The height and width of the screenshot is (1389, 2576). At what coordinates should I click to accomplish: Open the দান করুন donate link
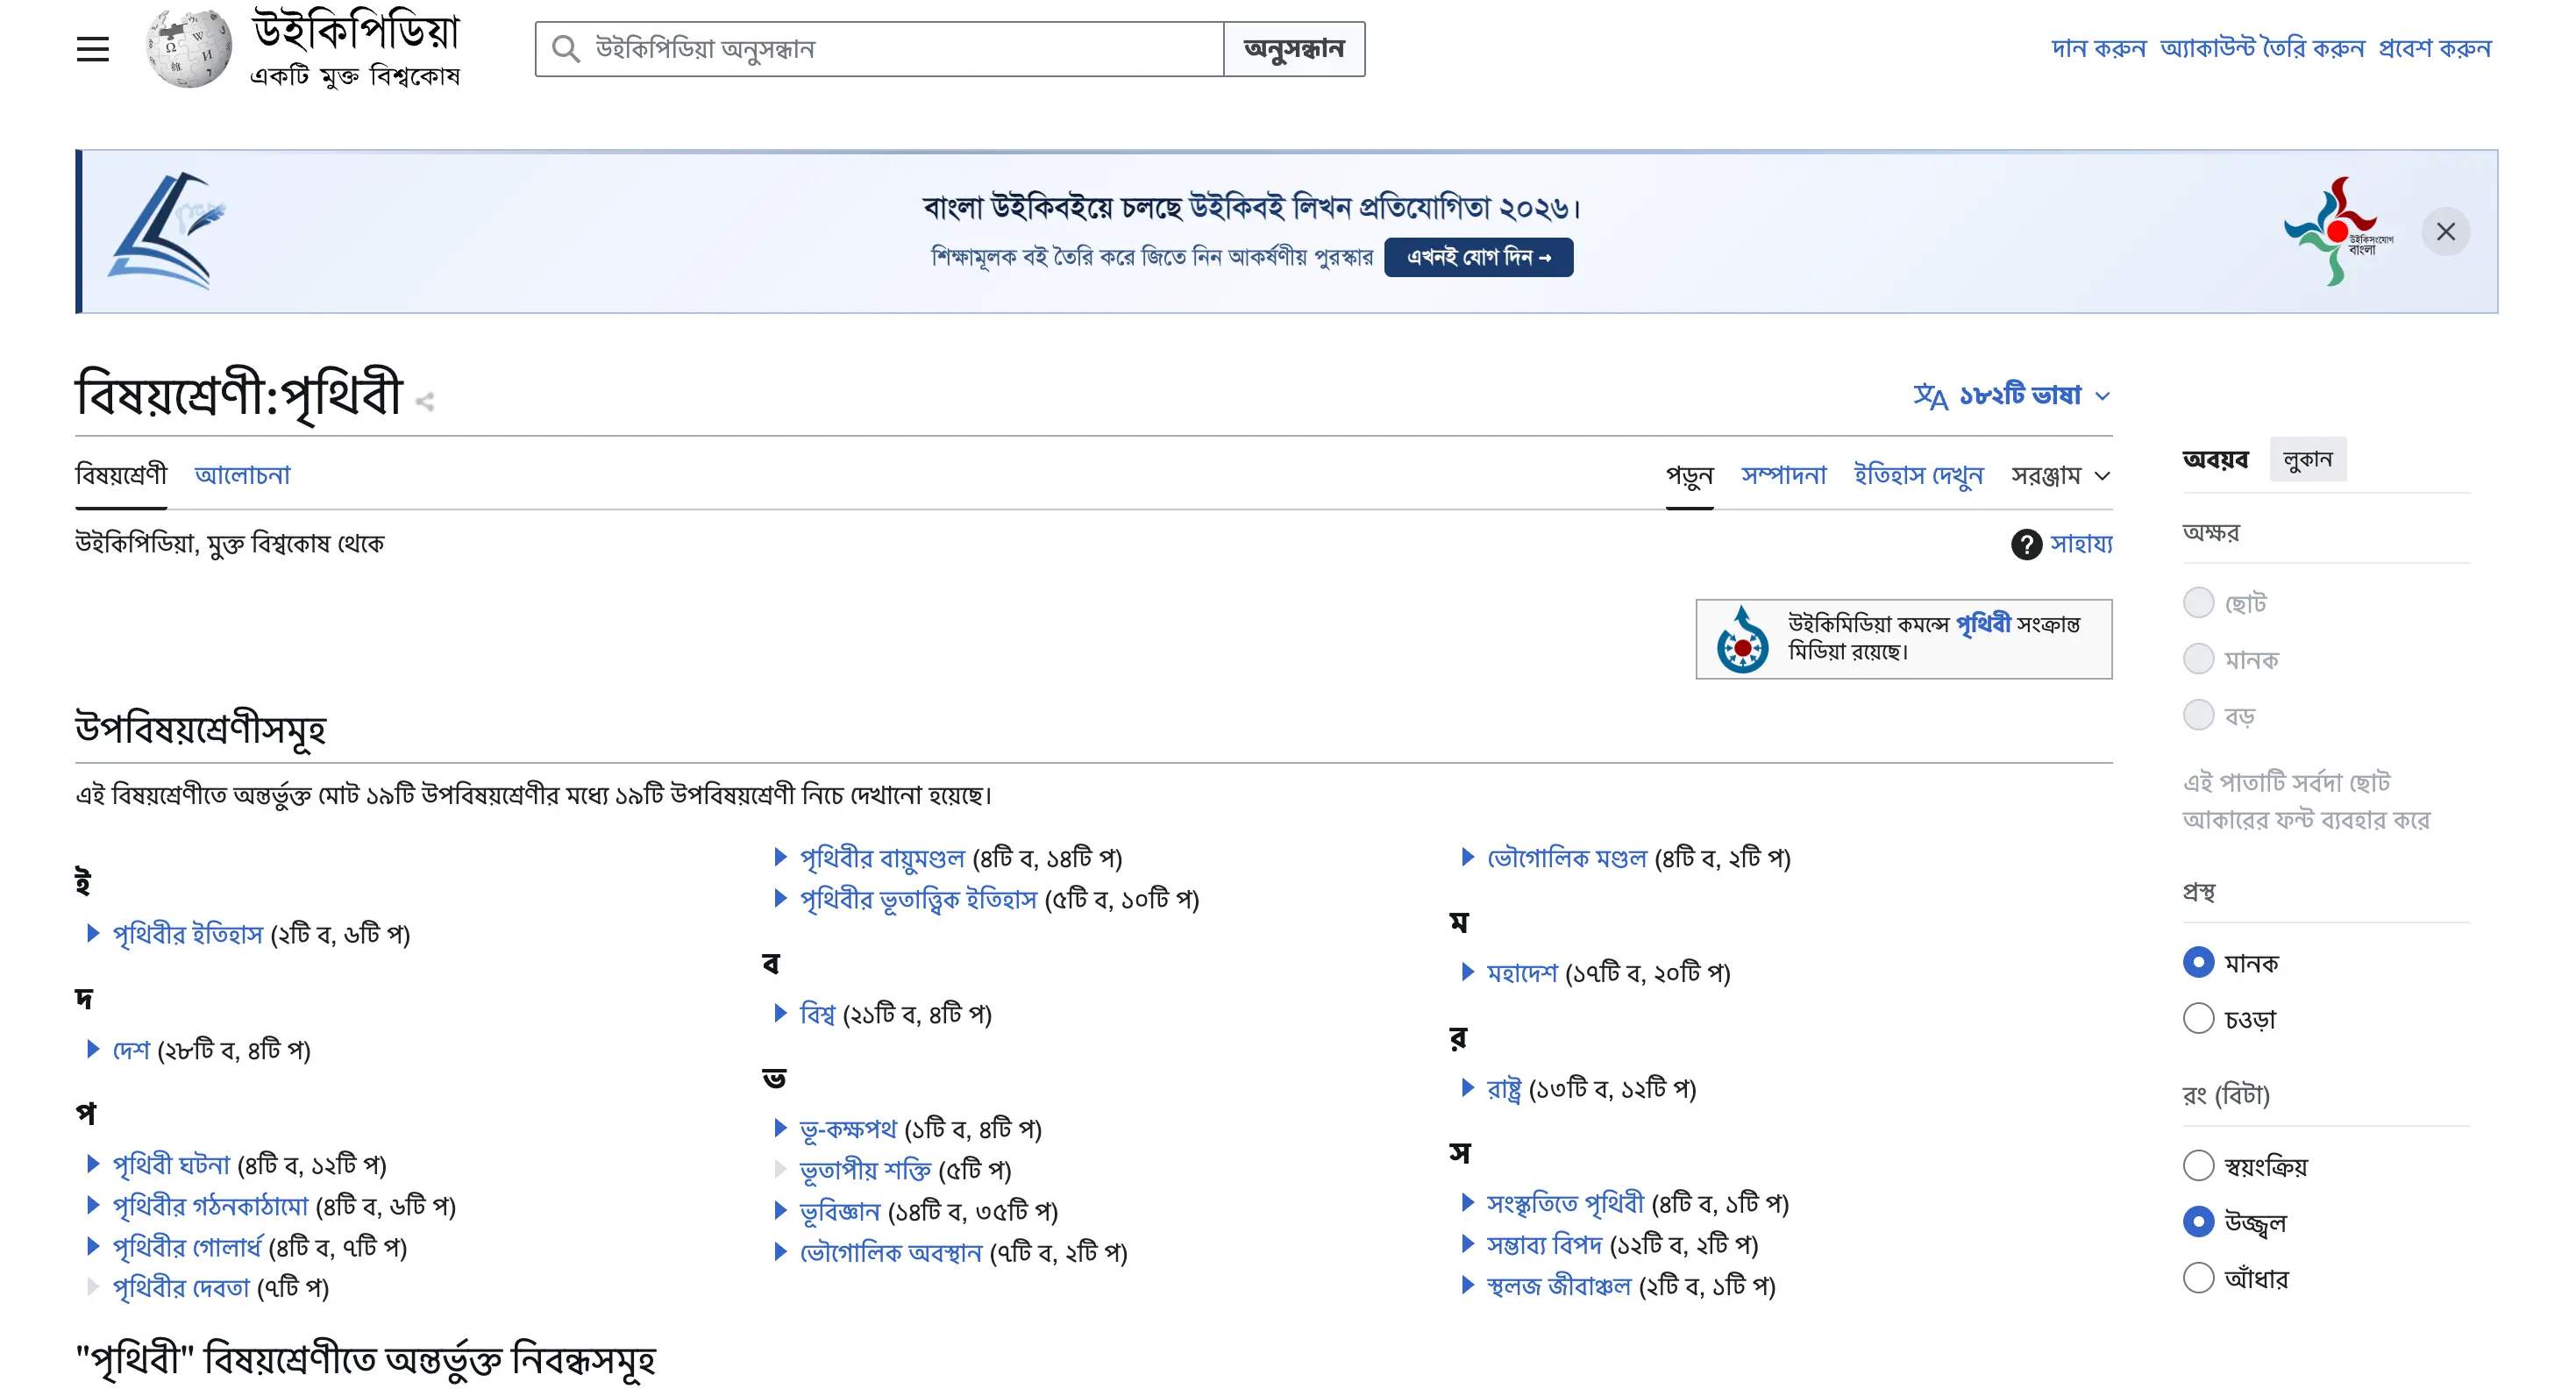click(2098, 49)
